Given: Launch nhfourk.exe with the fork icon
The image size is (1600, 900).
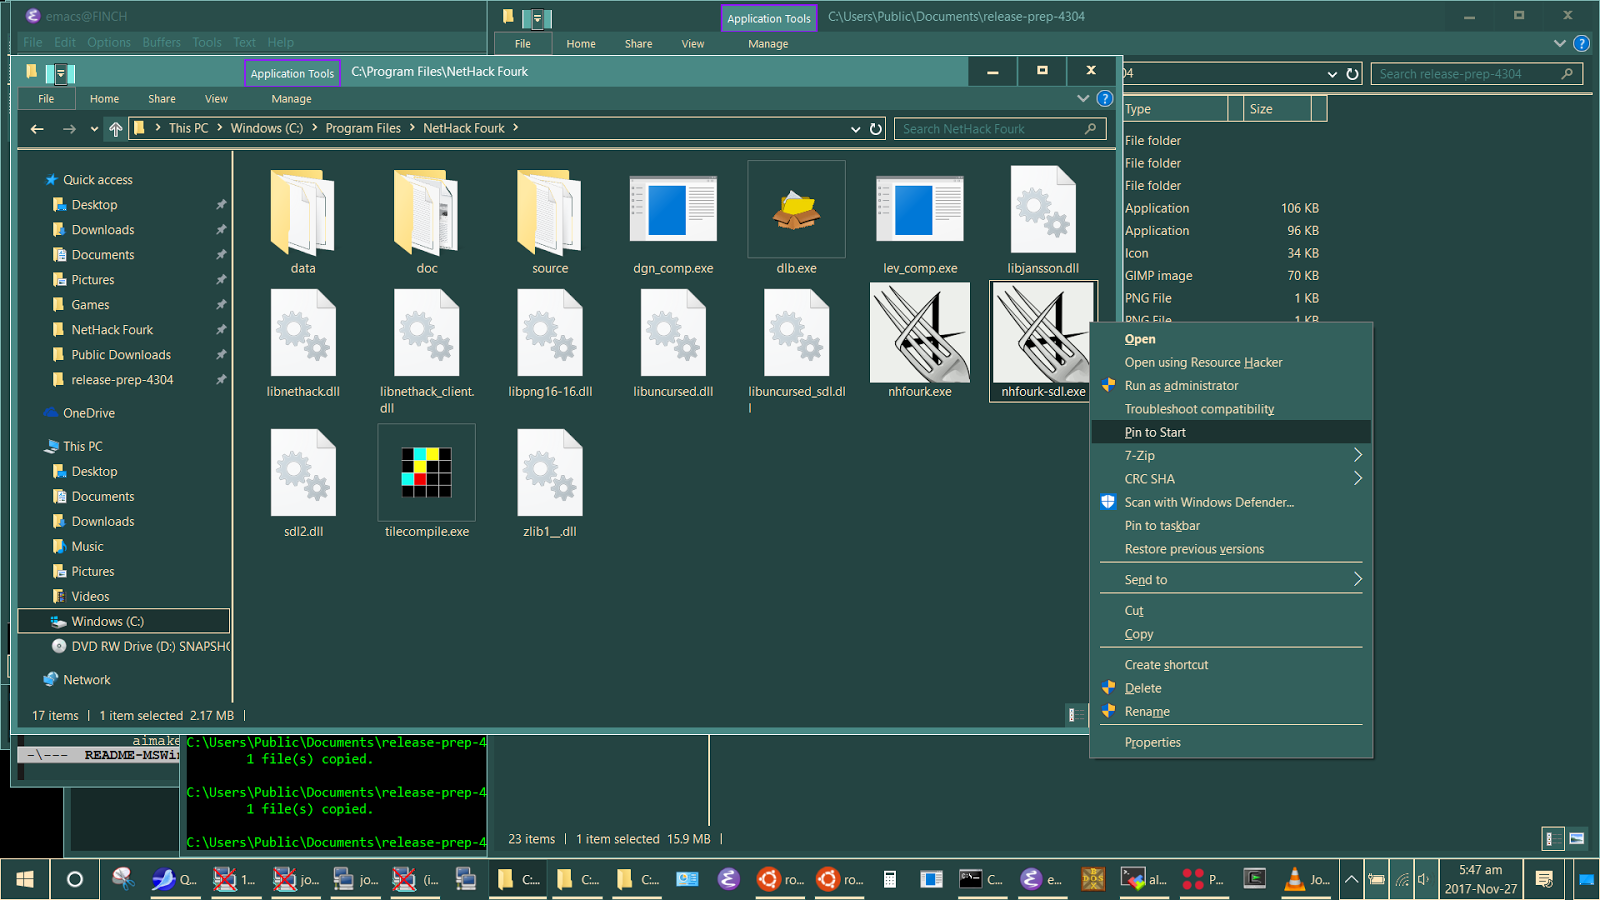Looking at the screenshot, I should (918, 332).
